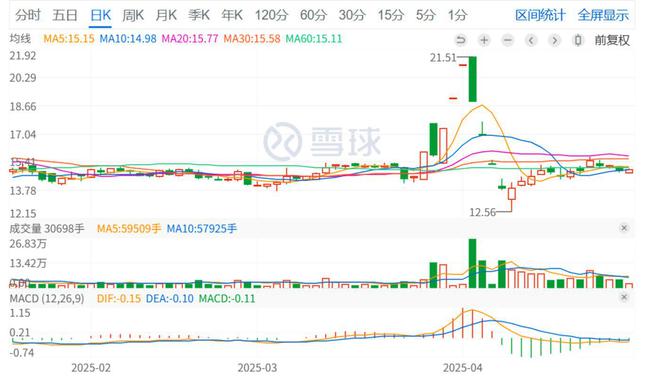Close the MACD indicator panel

[x=624, y=297]
